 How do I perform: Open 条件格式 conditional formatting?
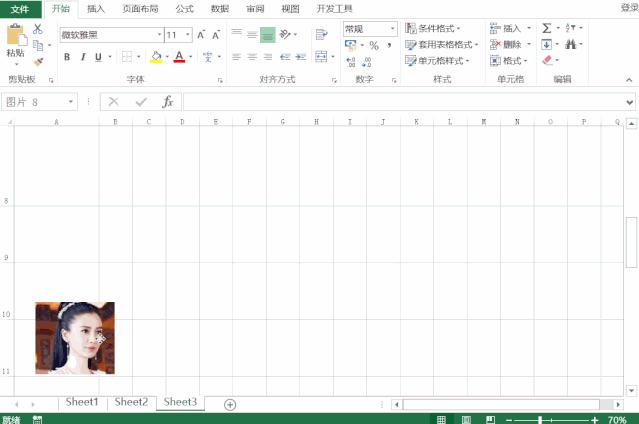pos(432,28)
